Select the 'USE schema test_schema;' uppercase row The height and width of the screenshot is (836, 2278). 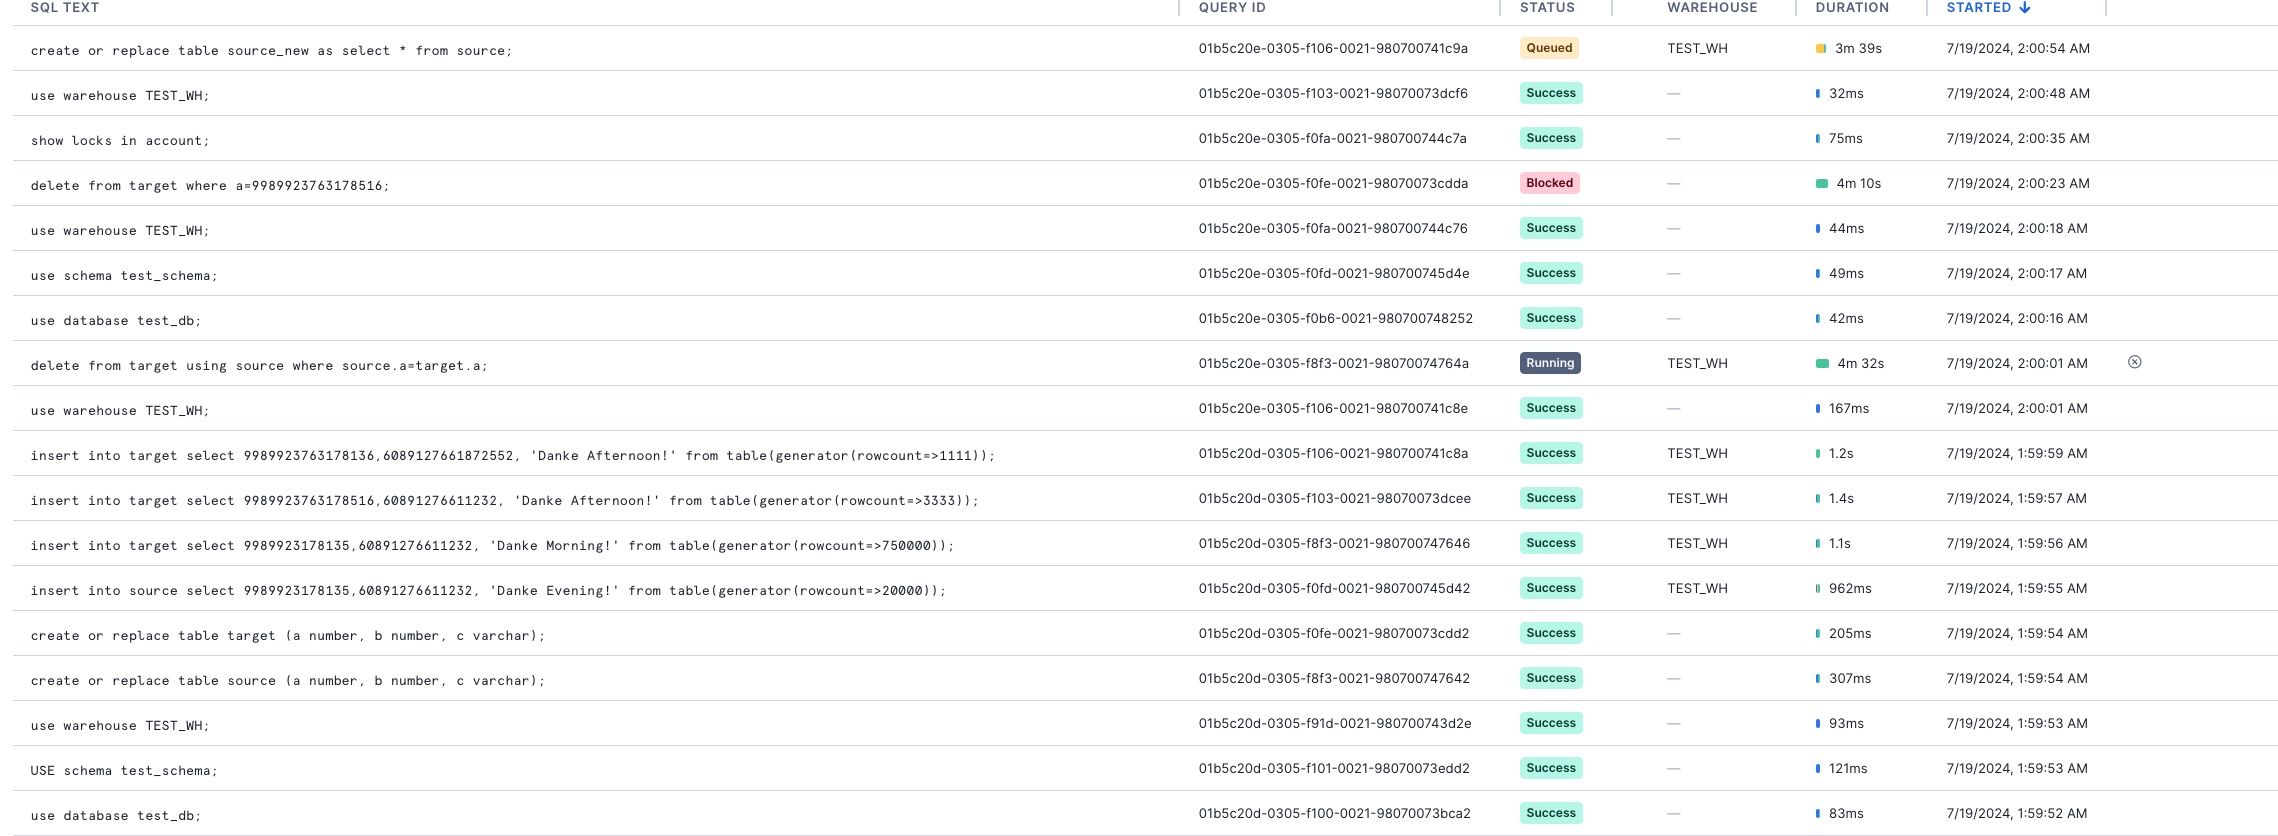1145,768
